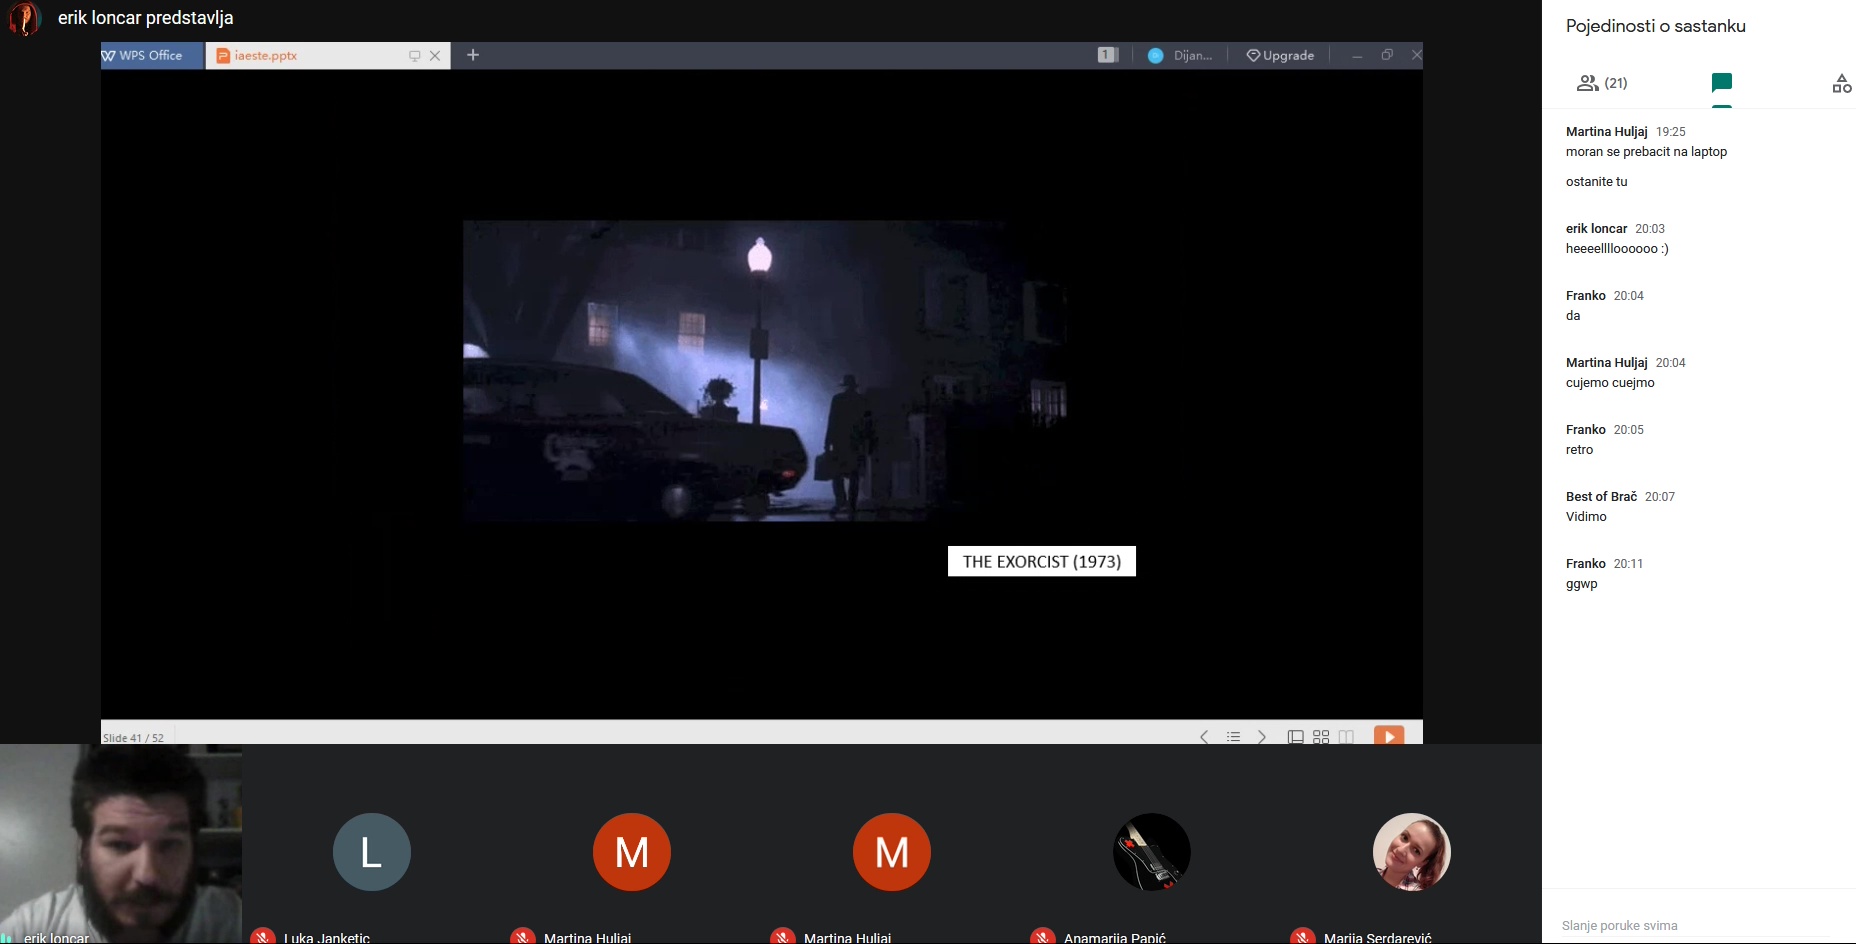Go to the next slide arrow

coord(1262,737)
